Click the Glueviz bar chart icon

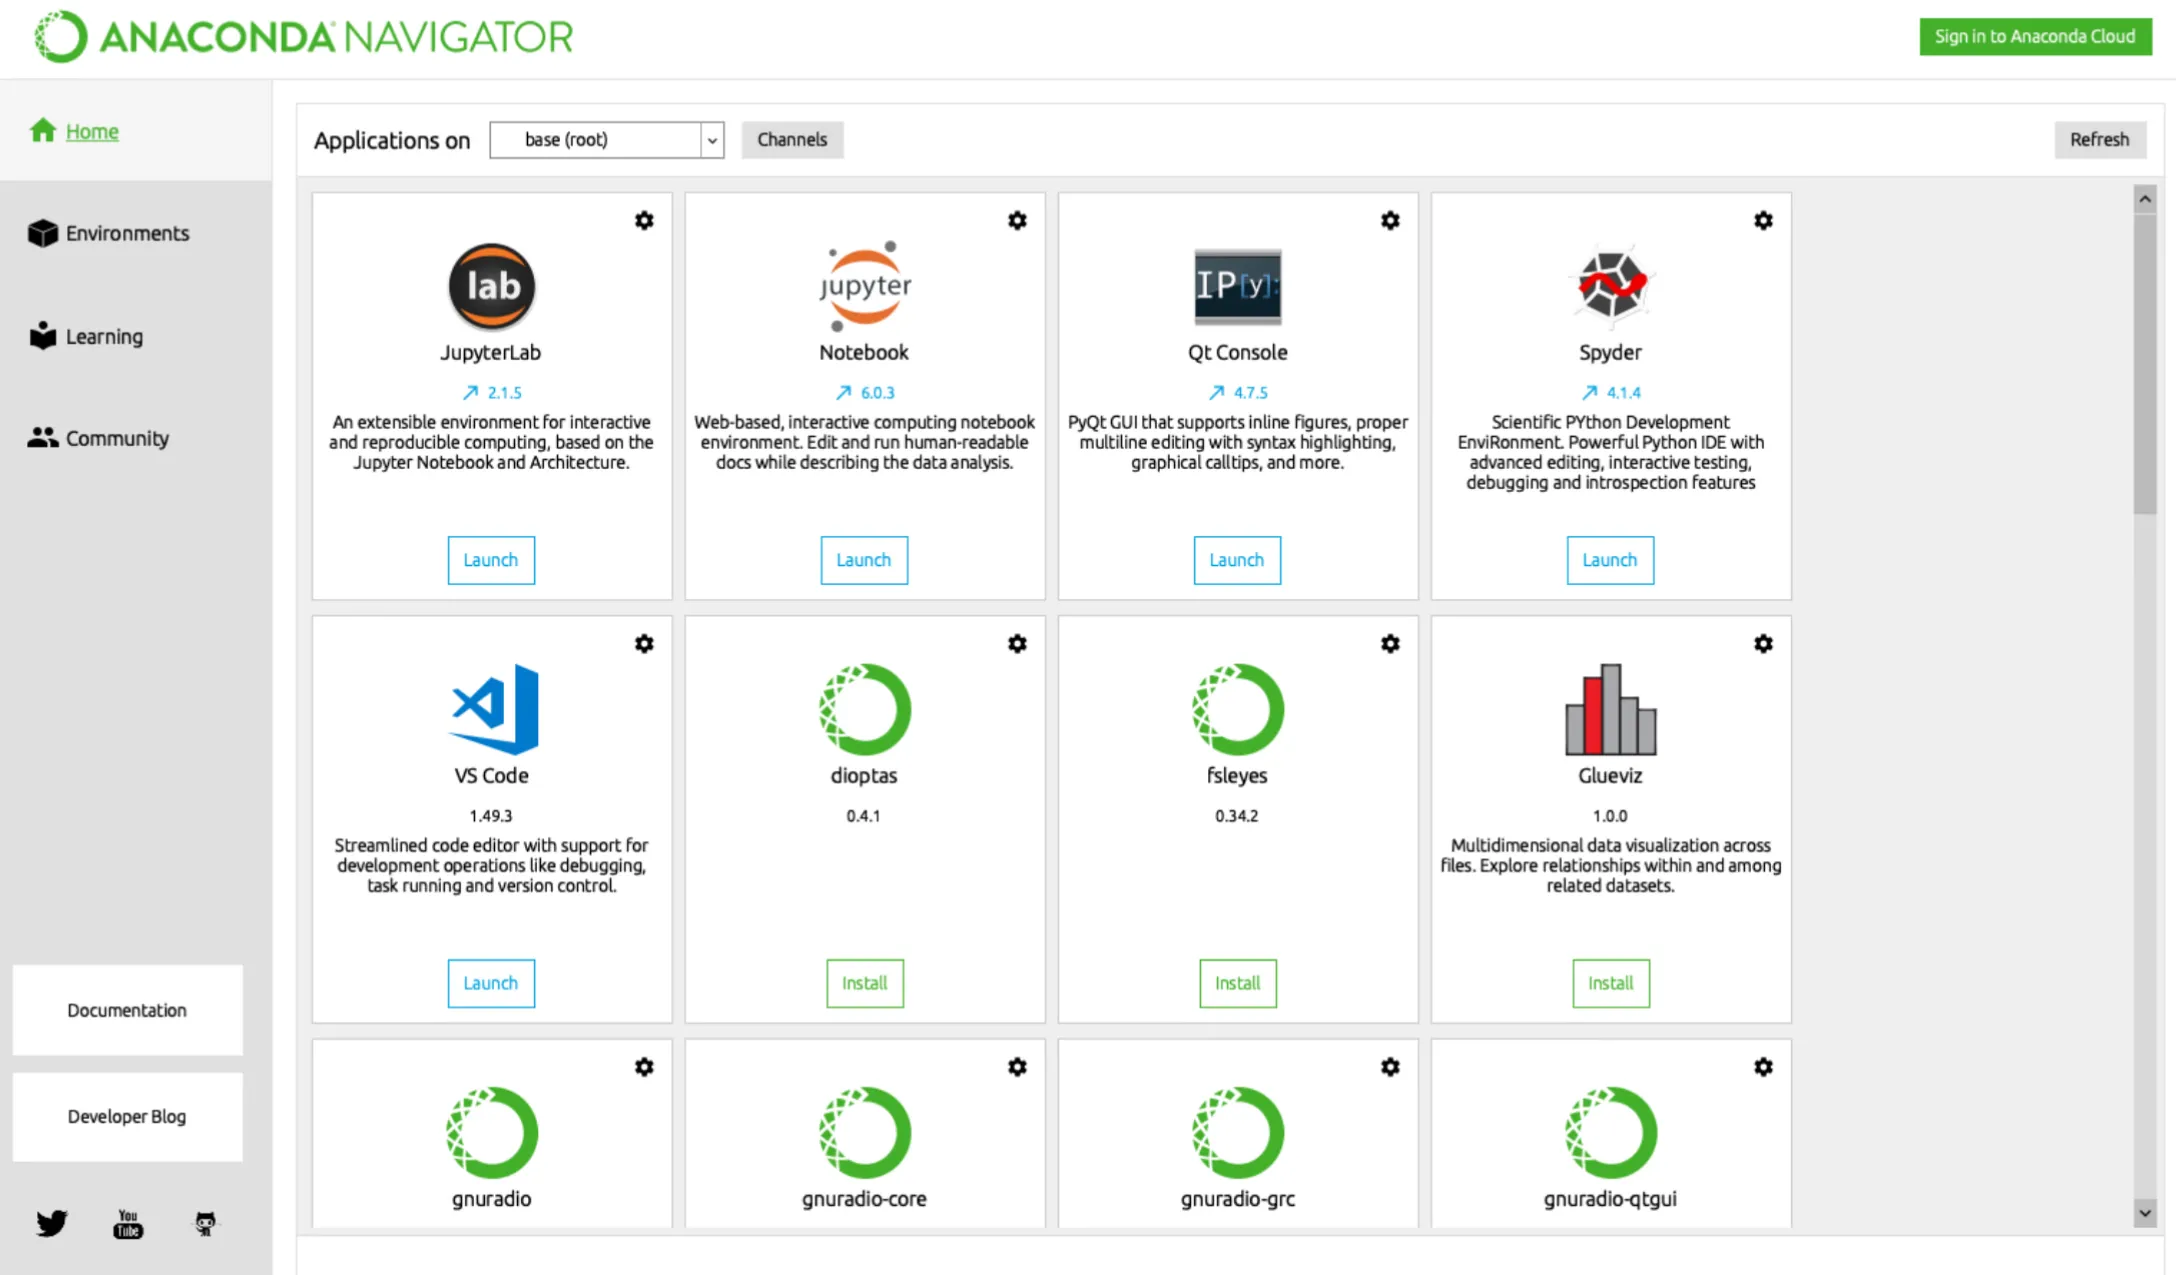point(1610,709)
